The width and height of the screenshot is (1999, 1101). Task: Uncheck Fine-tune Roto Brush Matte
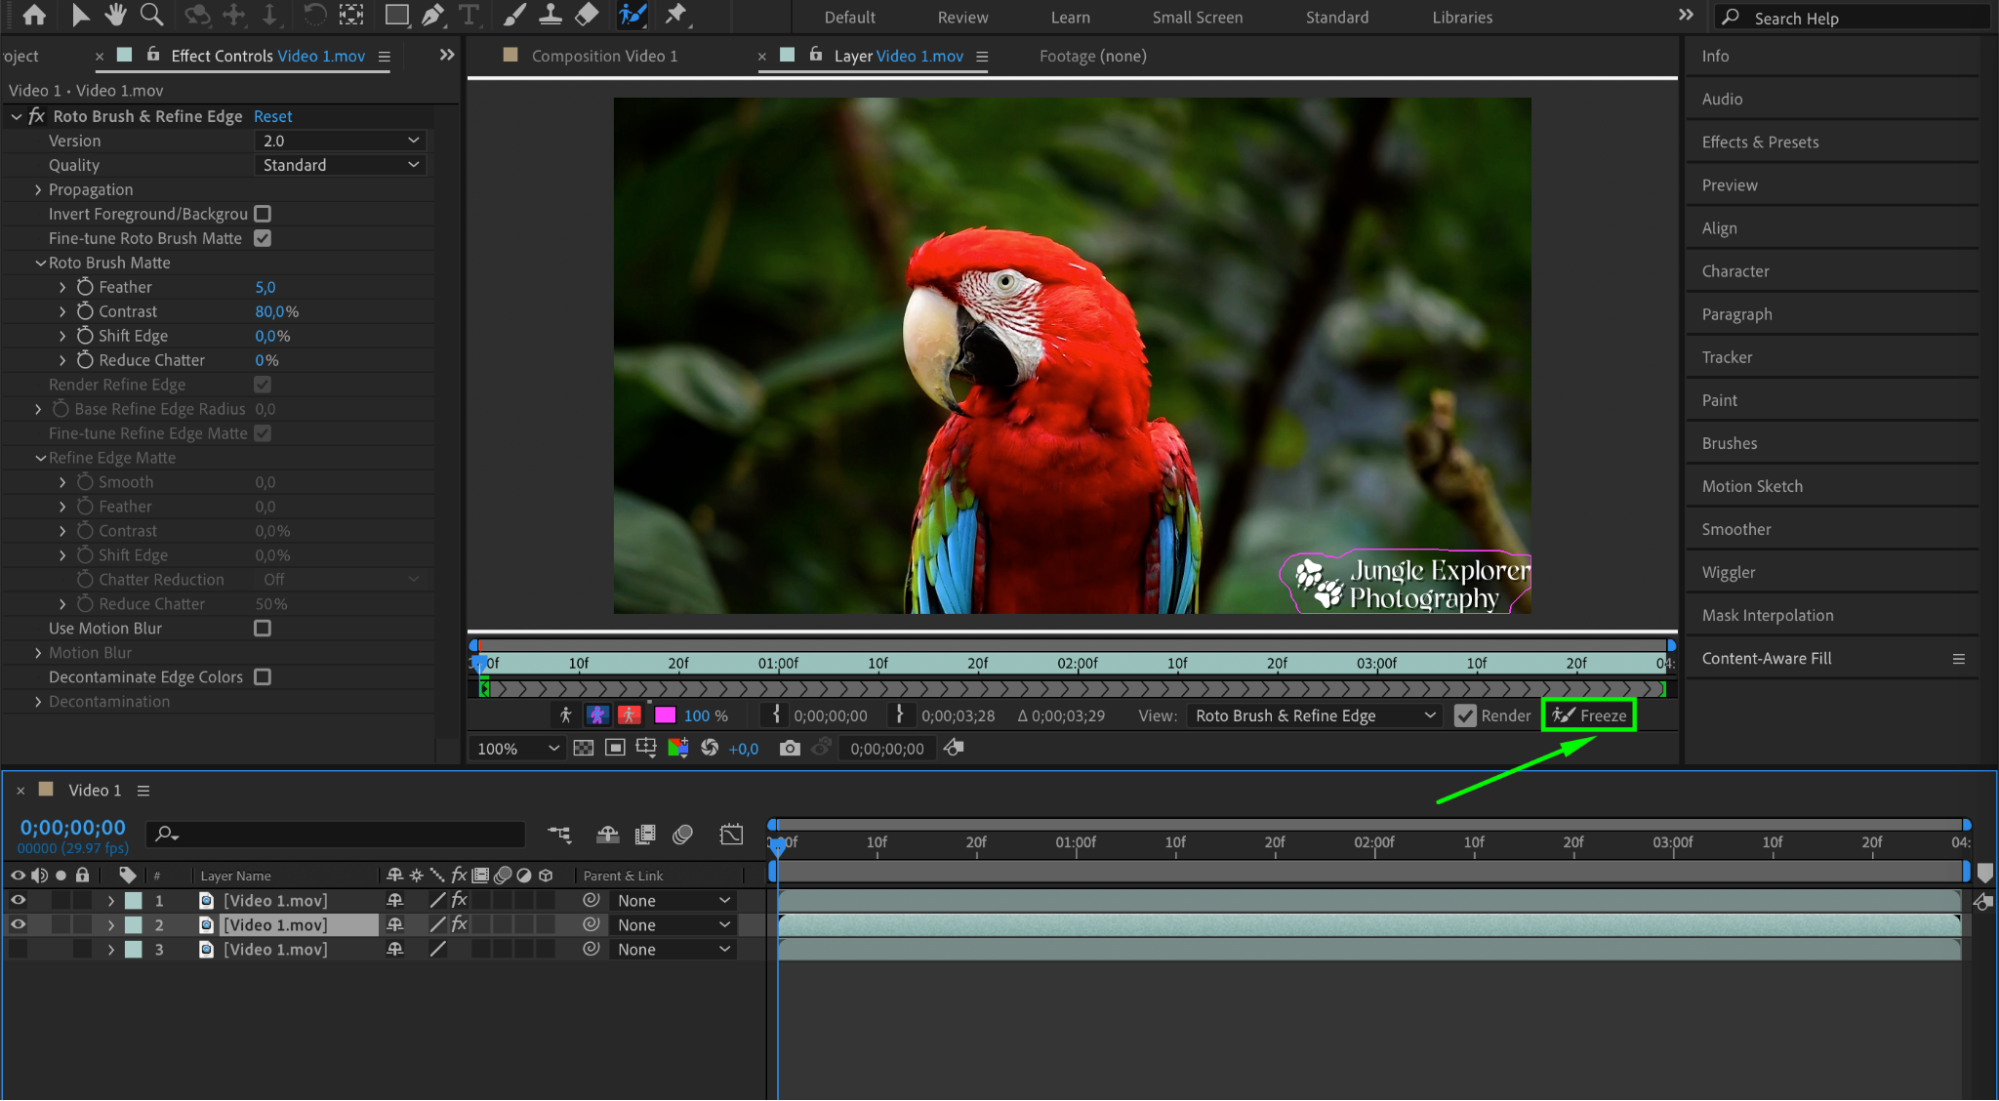pos(262,238)
